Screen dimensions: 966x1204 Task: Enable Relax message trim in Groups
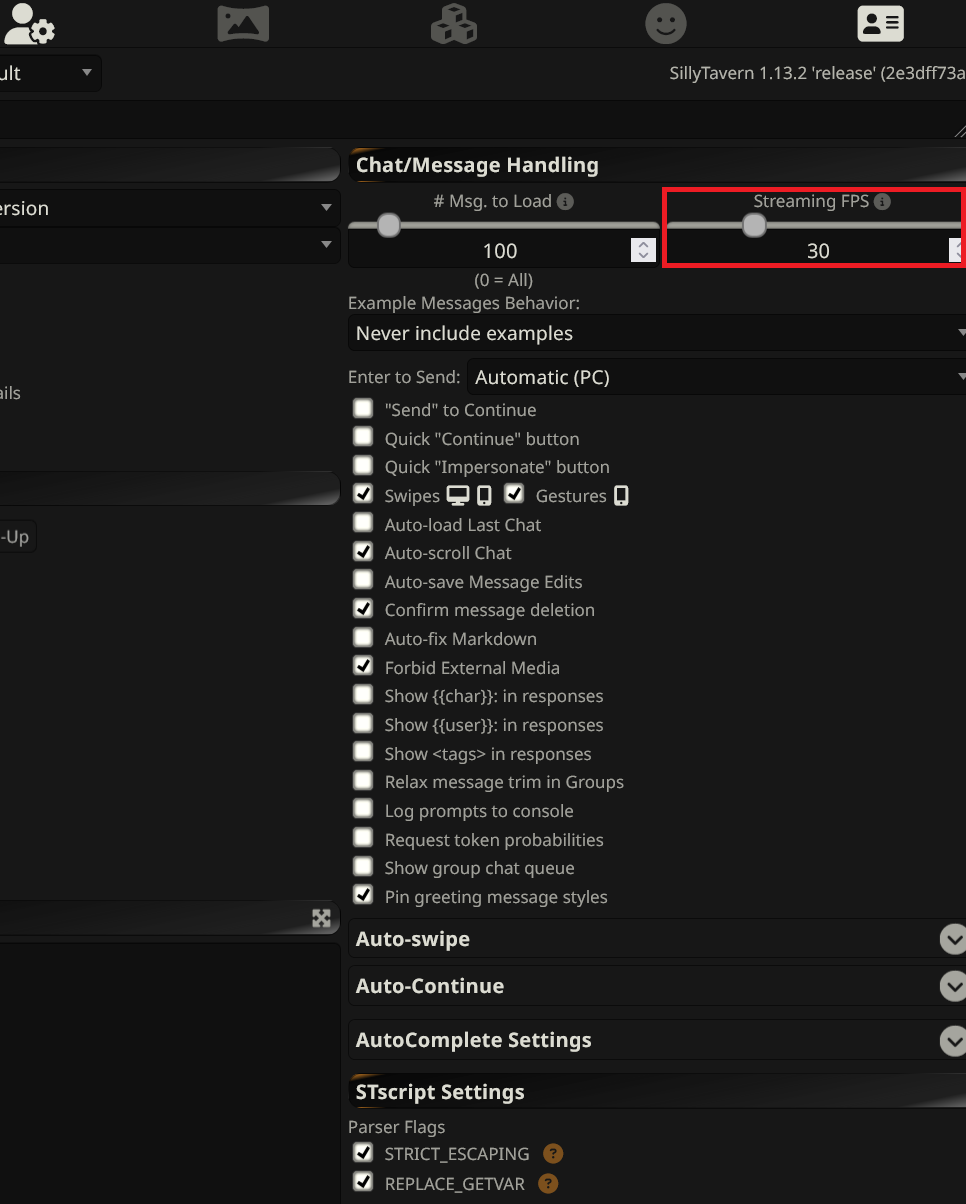pyautogui.click(x=363, y=781)
